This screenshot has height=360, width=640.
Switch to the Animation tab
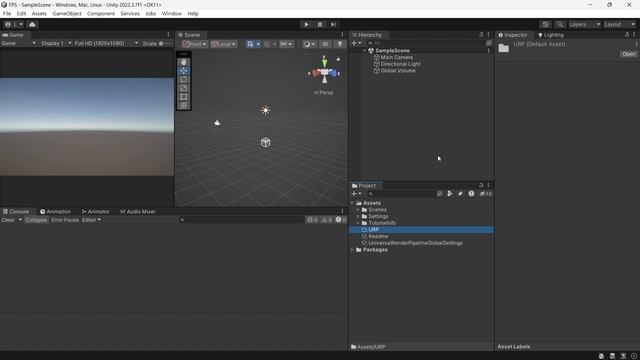[x=56, y=211]
